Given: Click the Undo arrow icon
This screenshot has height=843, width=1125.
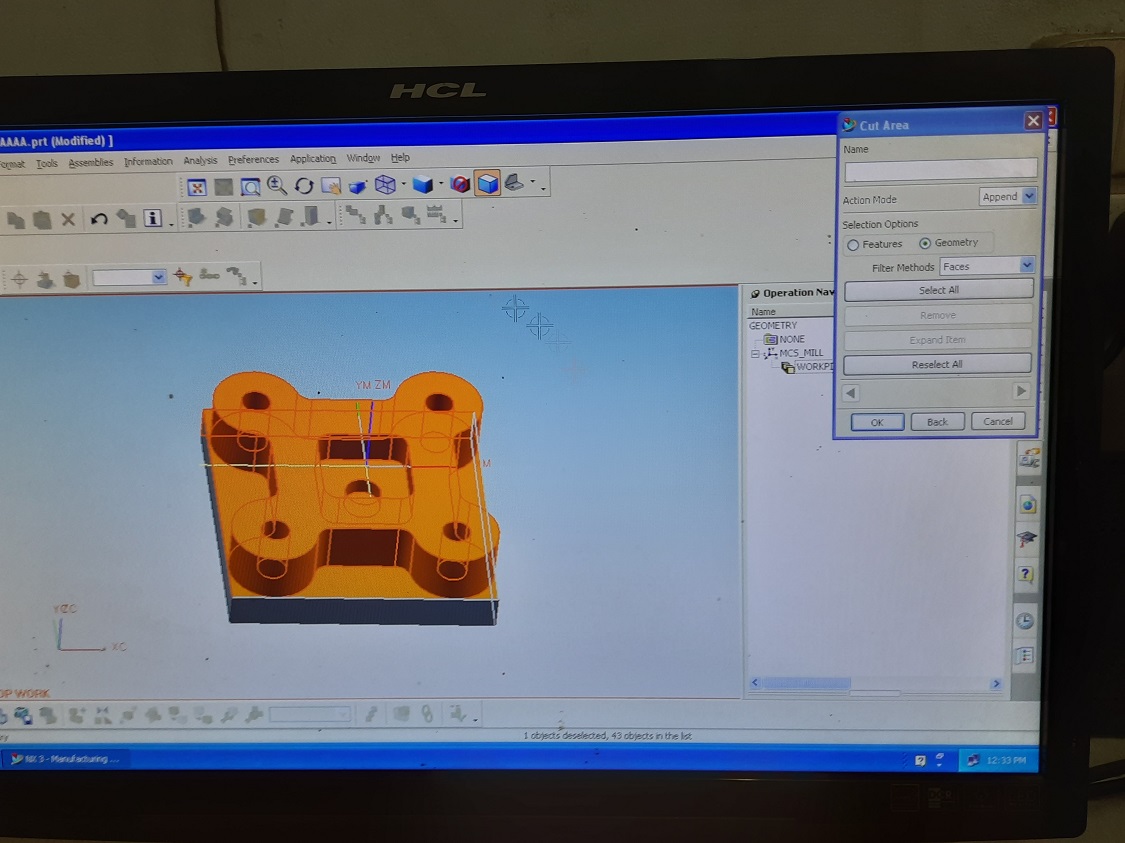Looking at the screenshot, I should 99,219.
